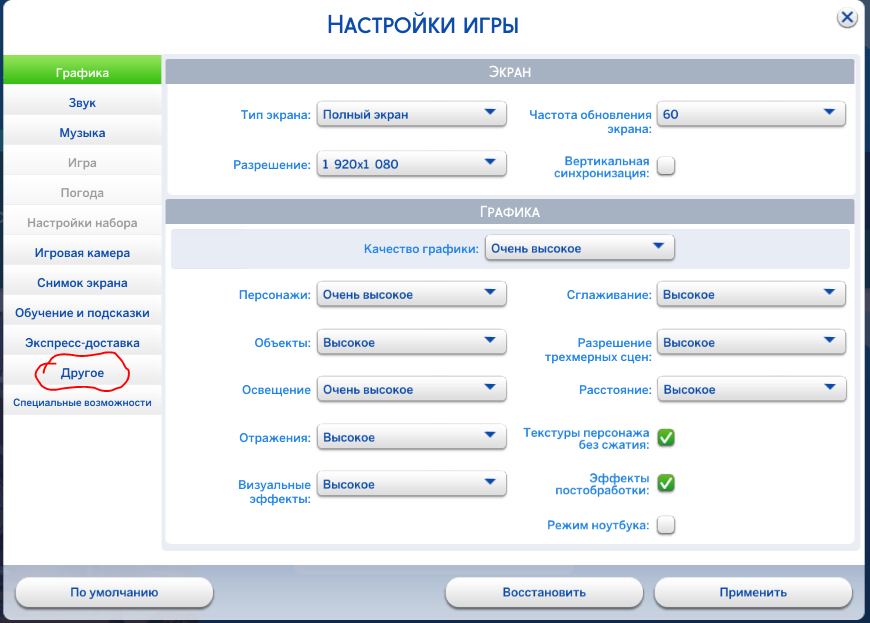The image size is (870, 623).
Task: Open the Другое settings tab
Action: 82,371
